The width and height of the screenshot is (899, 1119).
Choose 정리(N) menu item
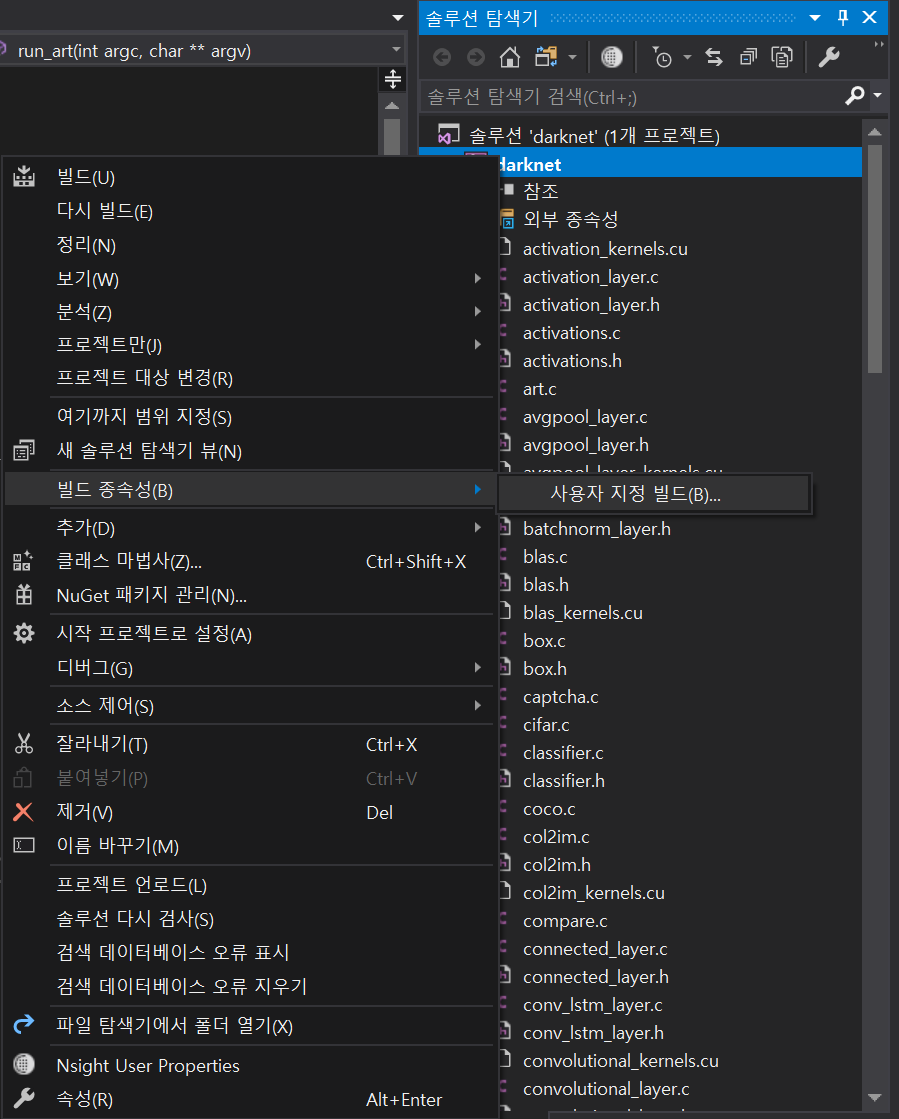(250, 245)
